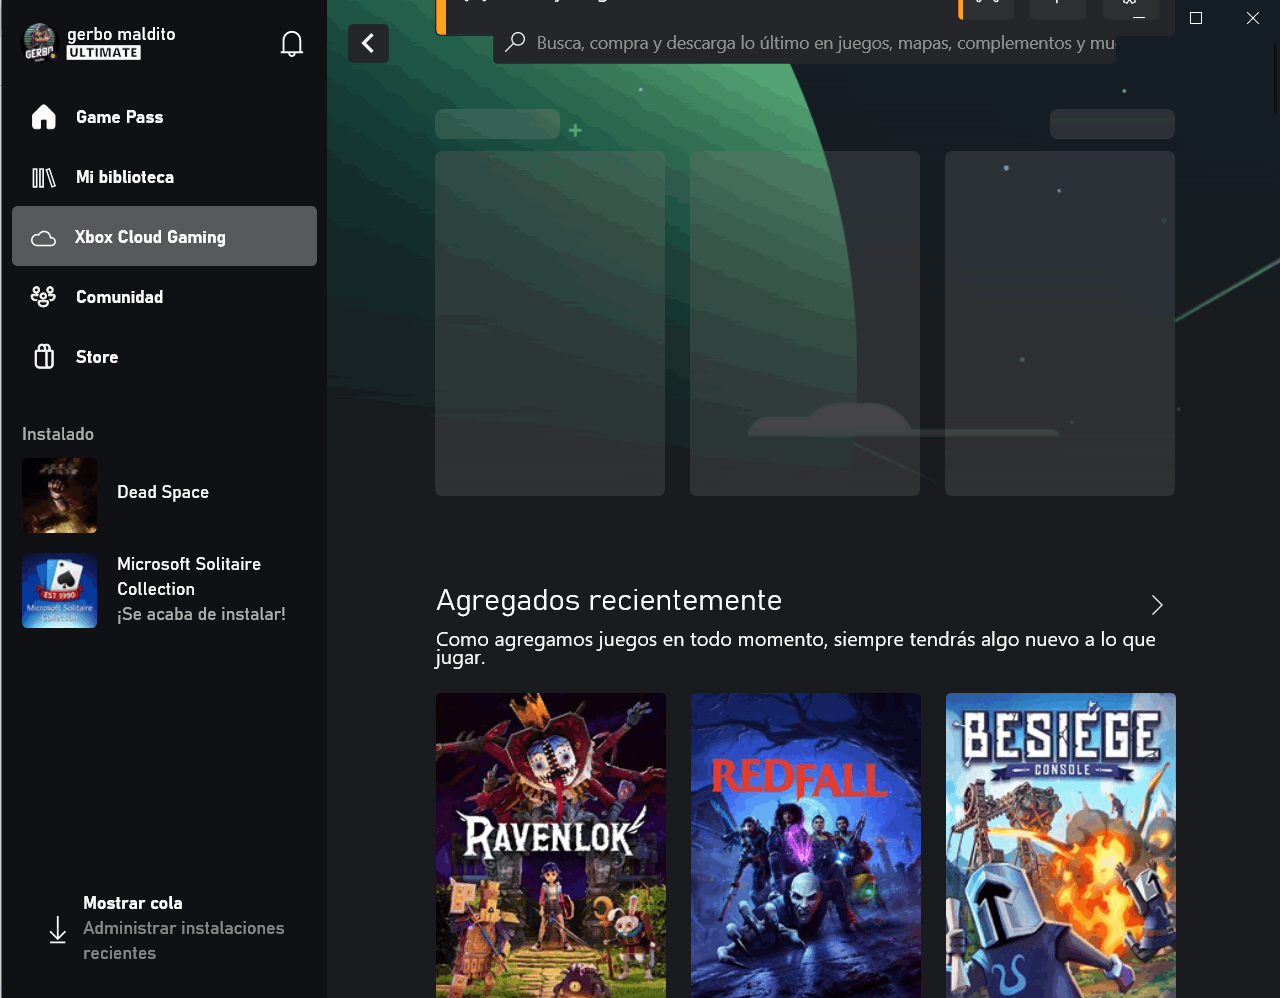The width and height of the screenshot is (1280, 998).
Task: Focus the search box for games
Action: click(x=805, y=43)
